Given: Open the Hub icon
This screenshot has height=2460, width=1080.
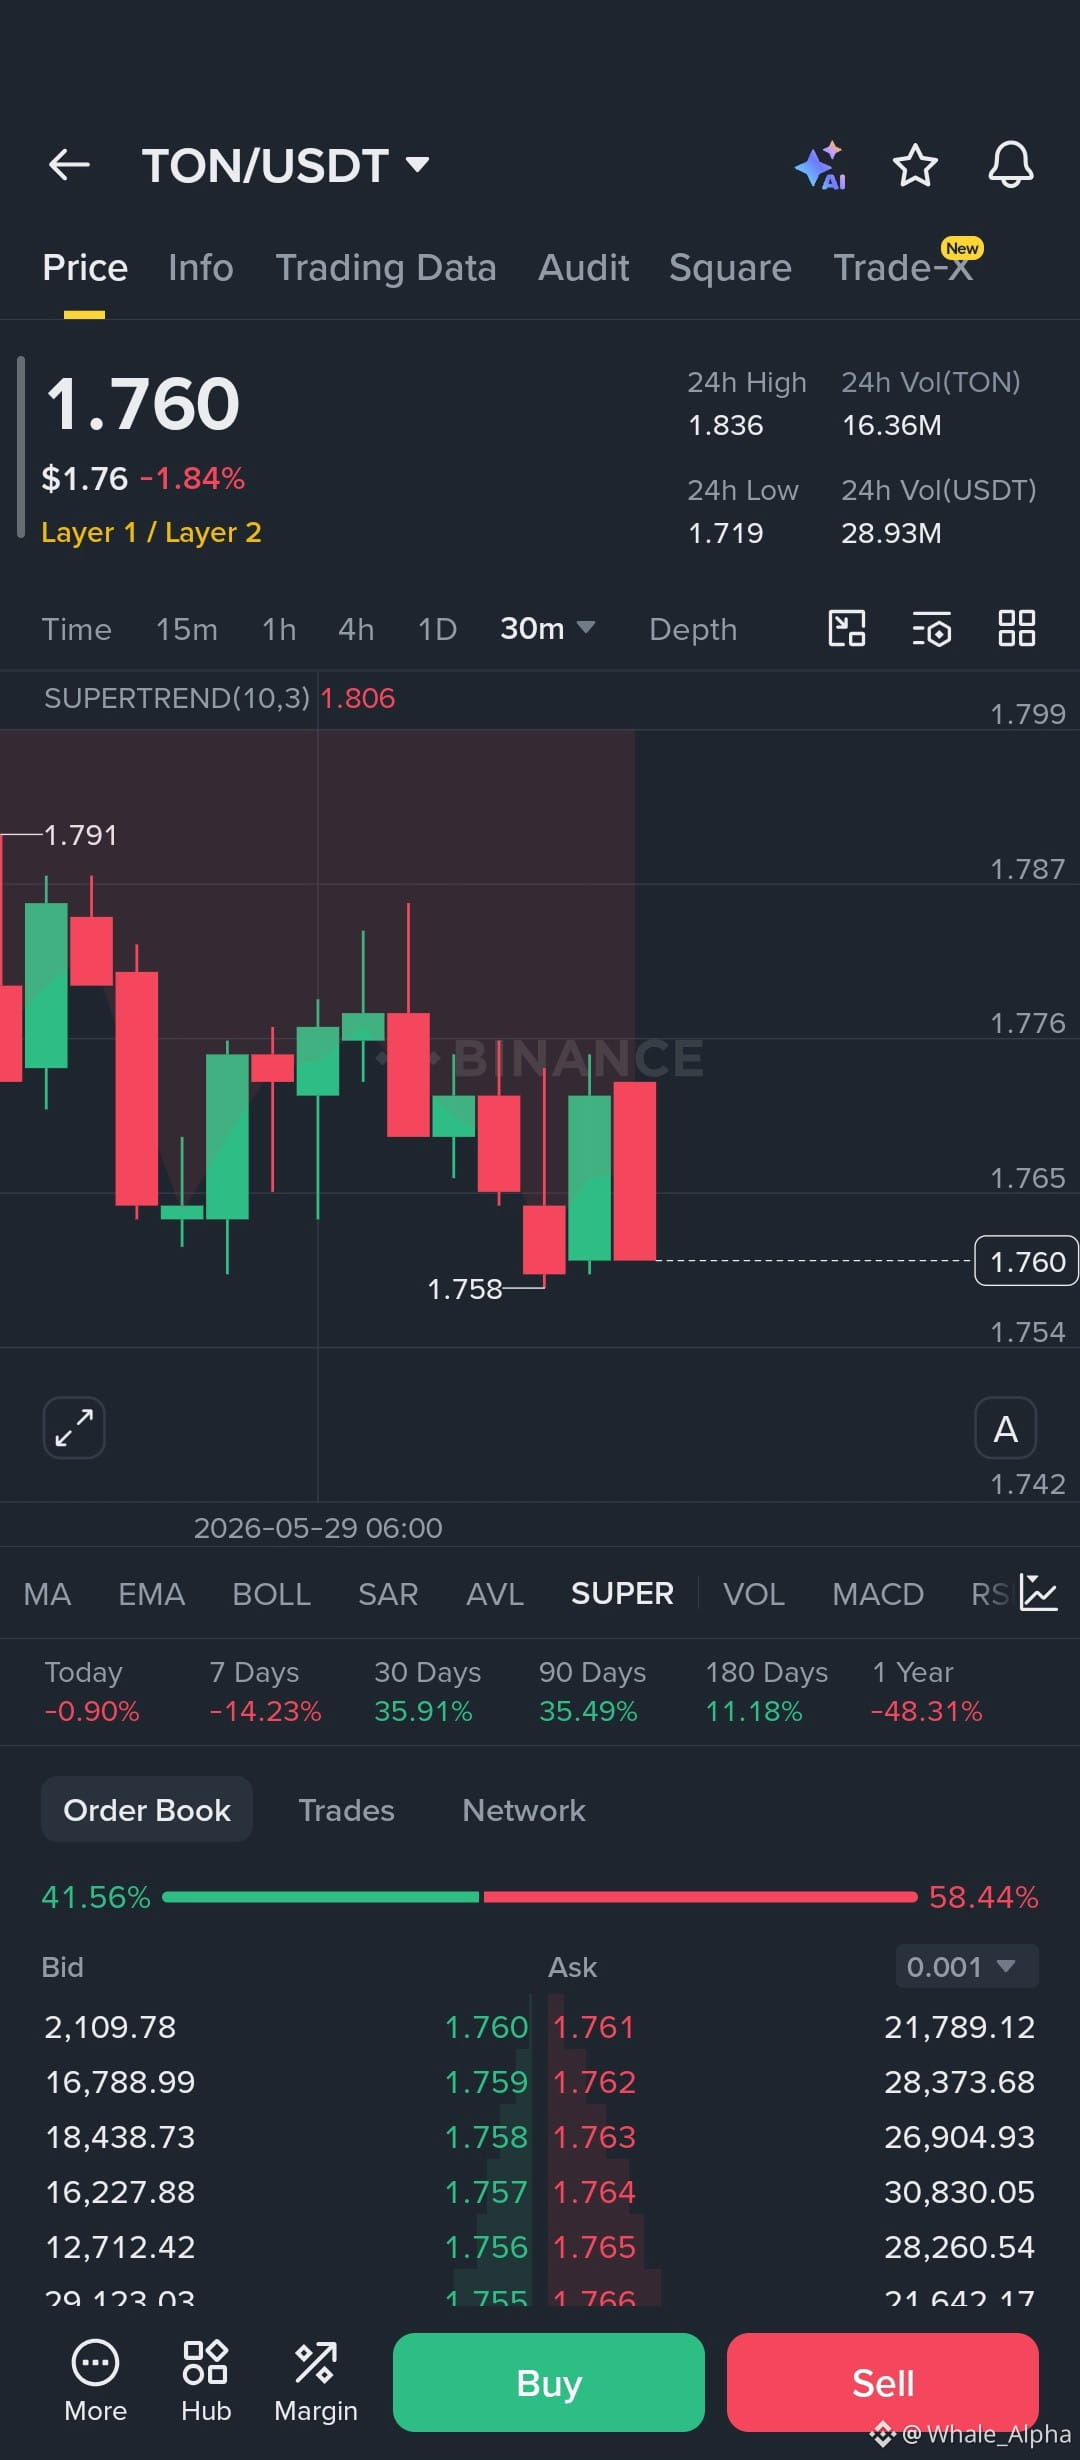Looking at the screenshot, I should [206, 2382].
